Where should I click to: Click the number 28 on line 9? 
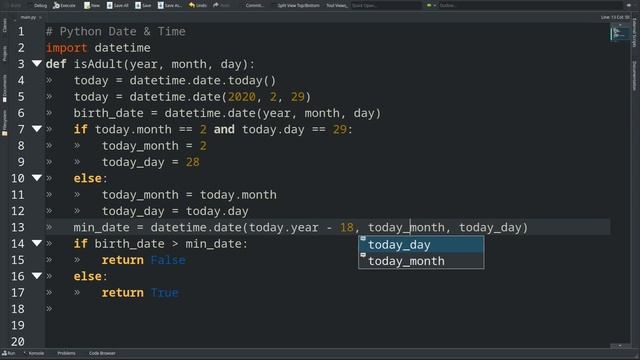point(193,162)
